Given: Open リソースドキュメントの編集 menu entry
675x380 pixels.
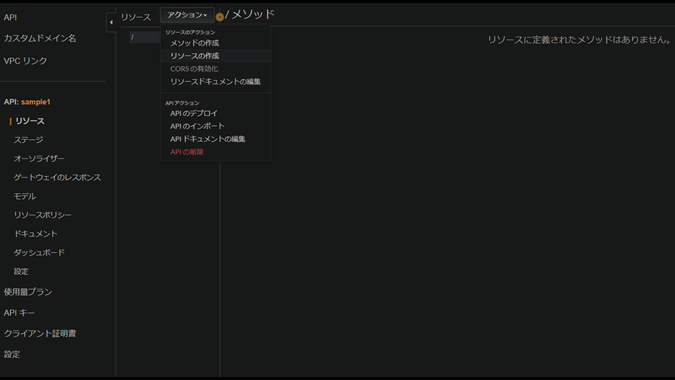Looking at the screenshot, I should click(215, 82).
